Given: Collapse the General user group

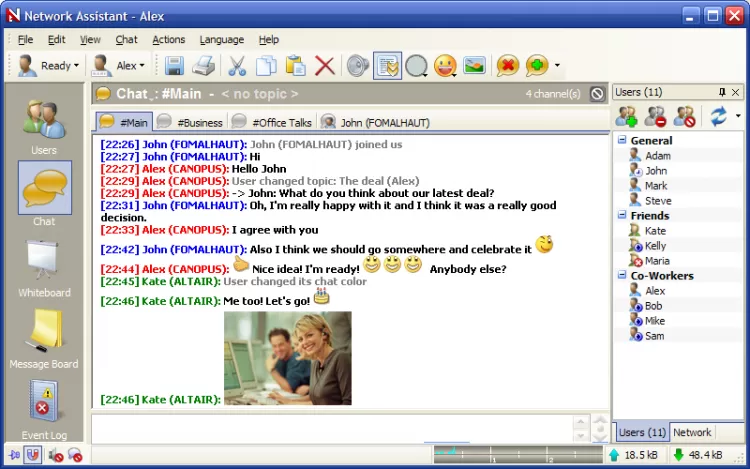Looking at the screenshot, I should (622, 141).
